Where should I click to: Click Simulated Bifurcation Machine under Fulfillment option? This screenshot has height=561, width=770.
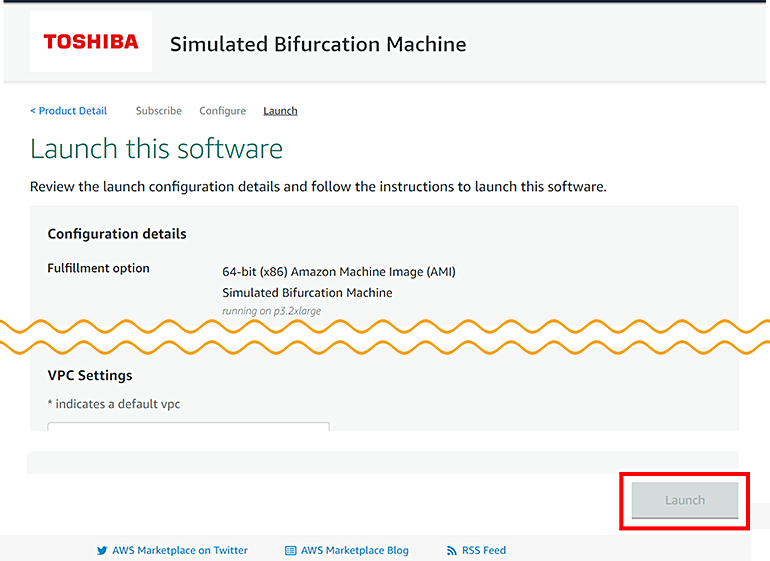click(x=307, y=293)
